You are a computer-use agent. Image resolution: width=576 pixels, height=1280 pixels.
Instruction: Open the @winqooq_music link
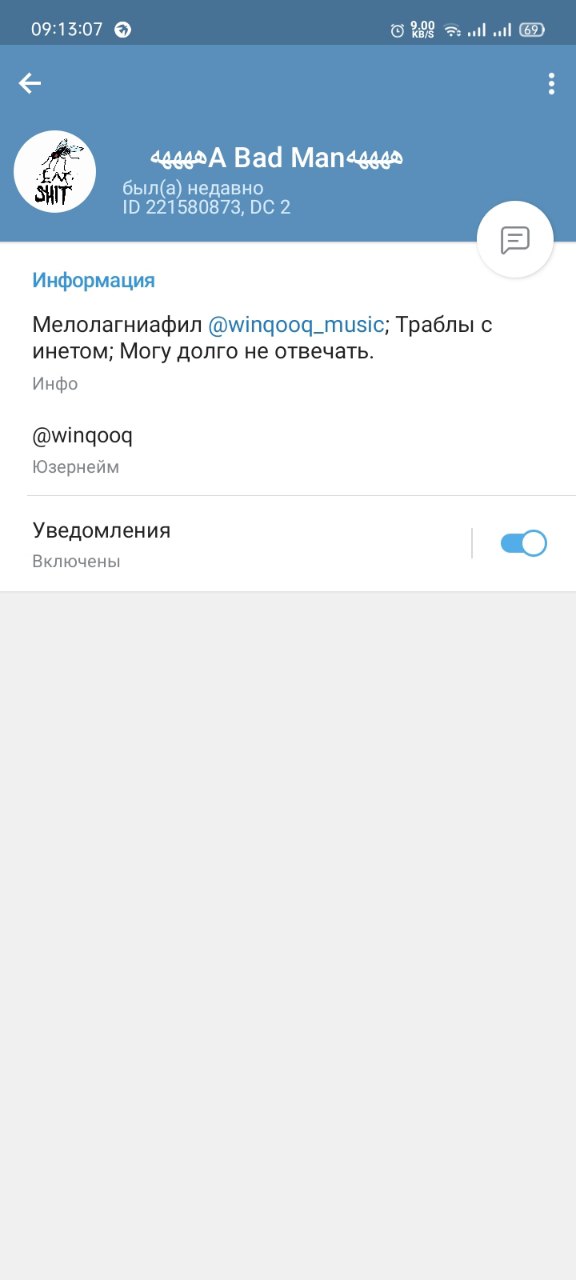pyautogui.click(x=296, y=325)
